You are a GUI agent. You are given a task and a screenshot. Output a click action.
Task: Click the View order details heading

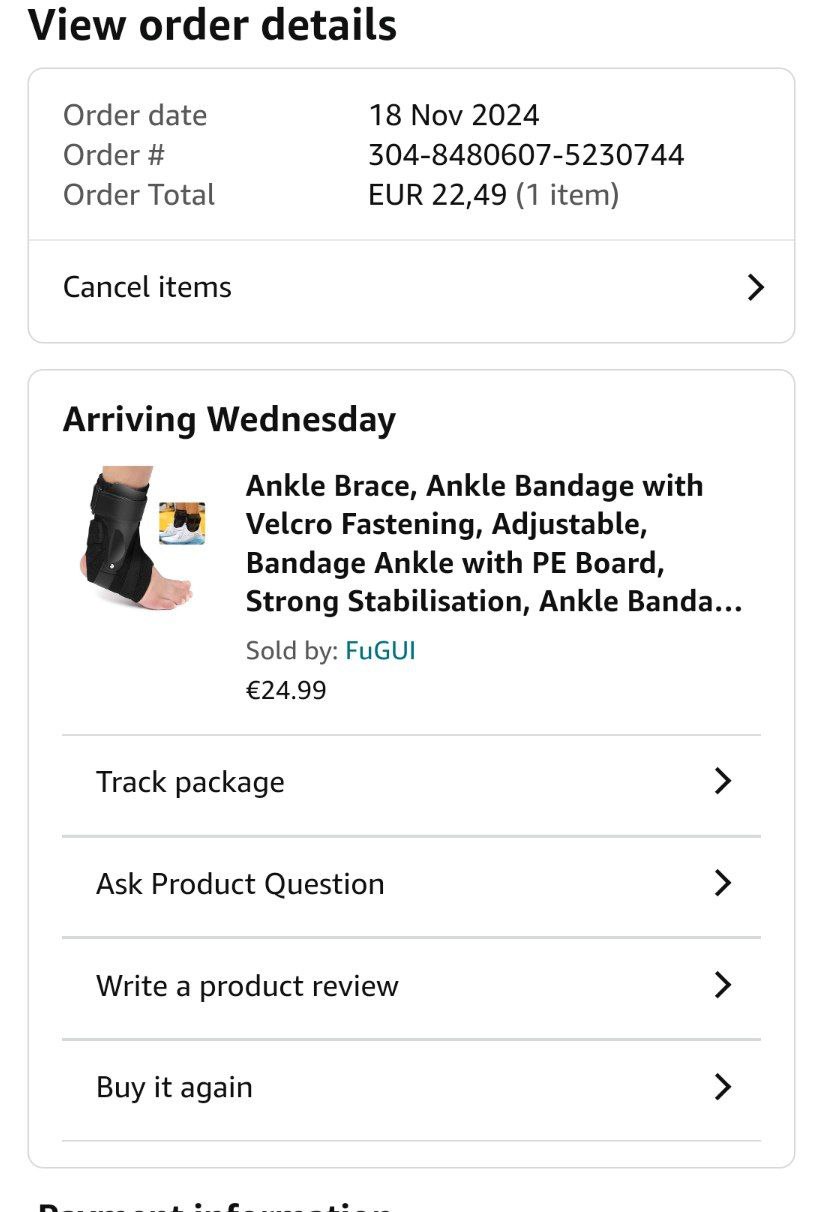(x=212, y=25)
